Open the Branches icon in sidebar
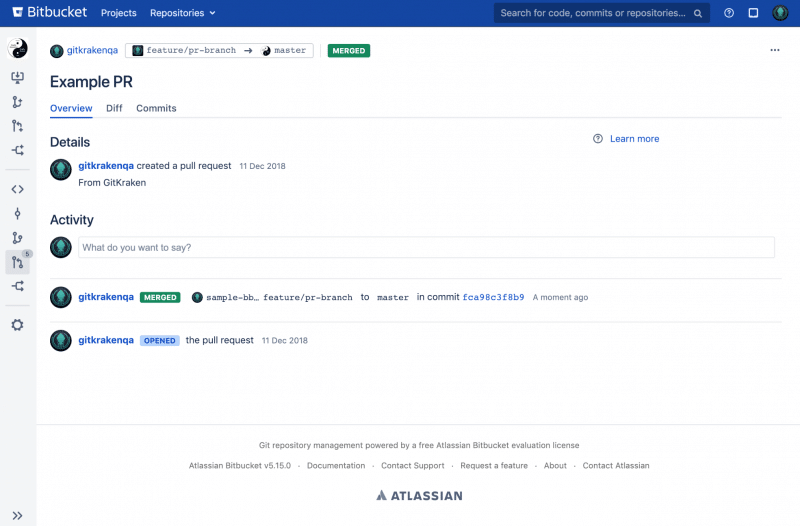The image size is (800, 526). pos(17,238)
